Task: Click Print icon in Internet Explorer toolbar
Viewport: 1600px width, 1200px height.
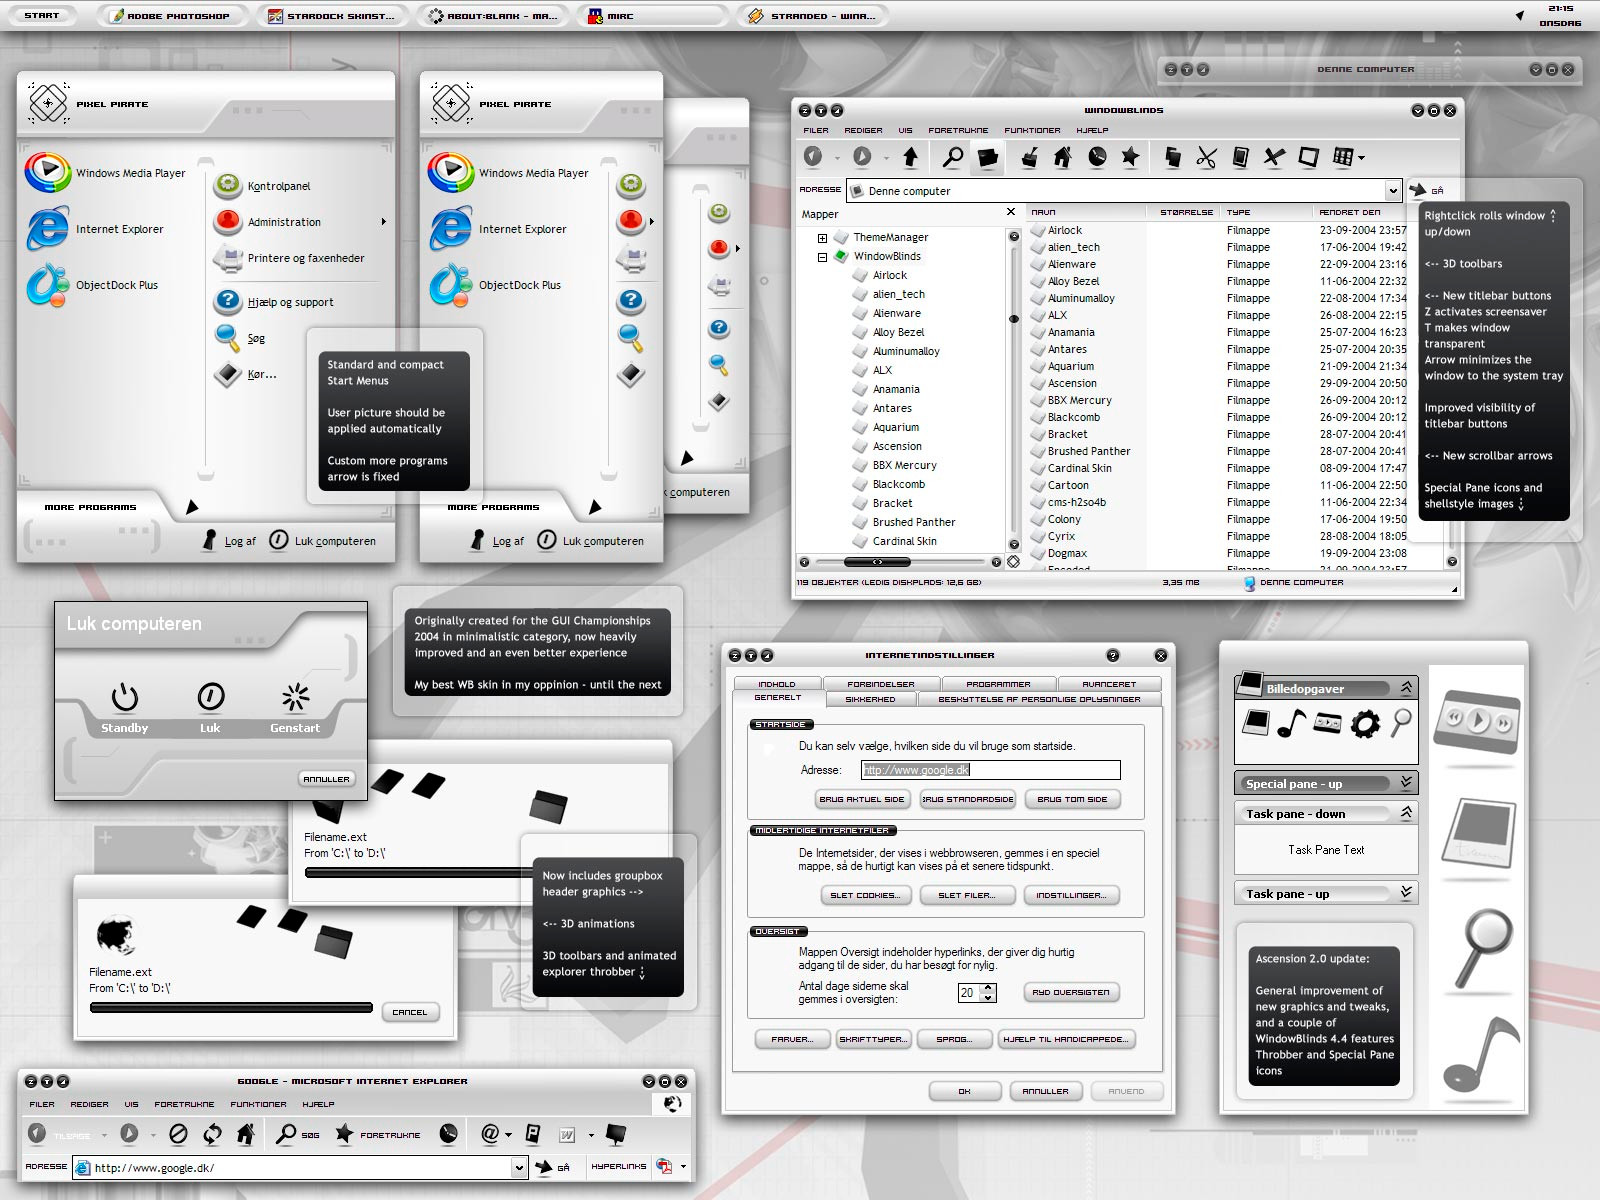Action: pos(533,1134)
